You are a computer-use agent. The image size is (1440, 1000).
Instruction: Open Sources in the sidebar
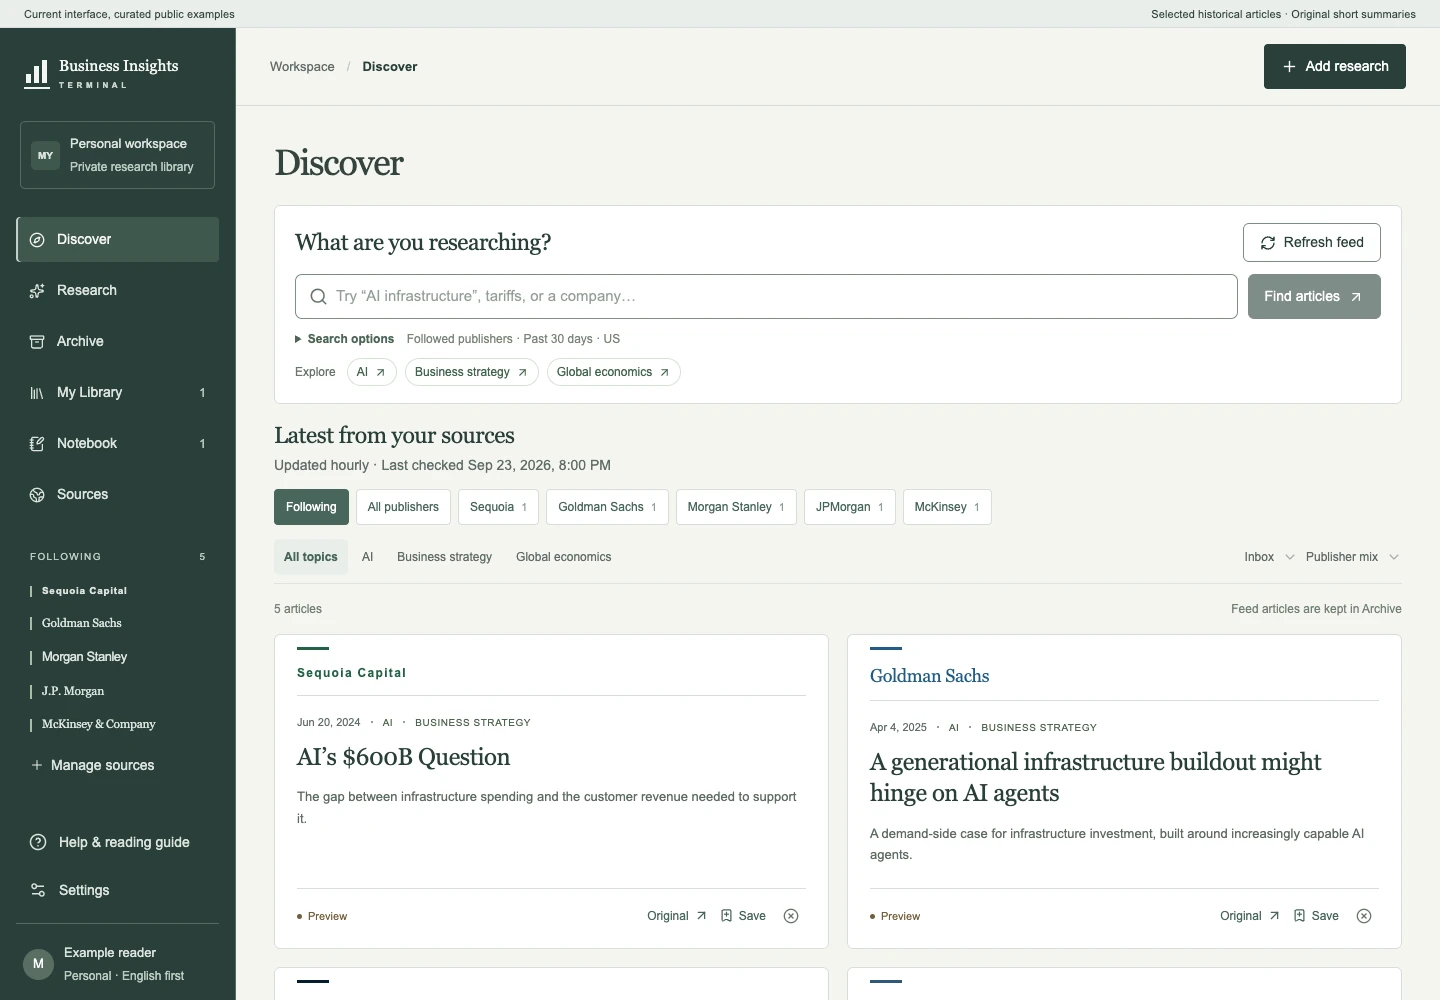click(x=118, y=495)
